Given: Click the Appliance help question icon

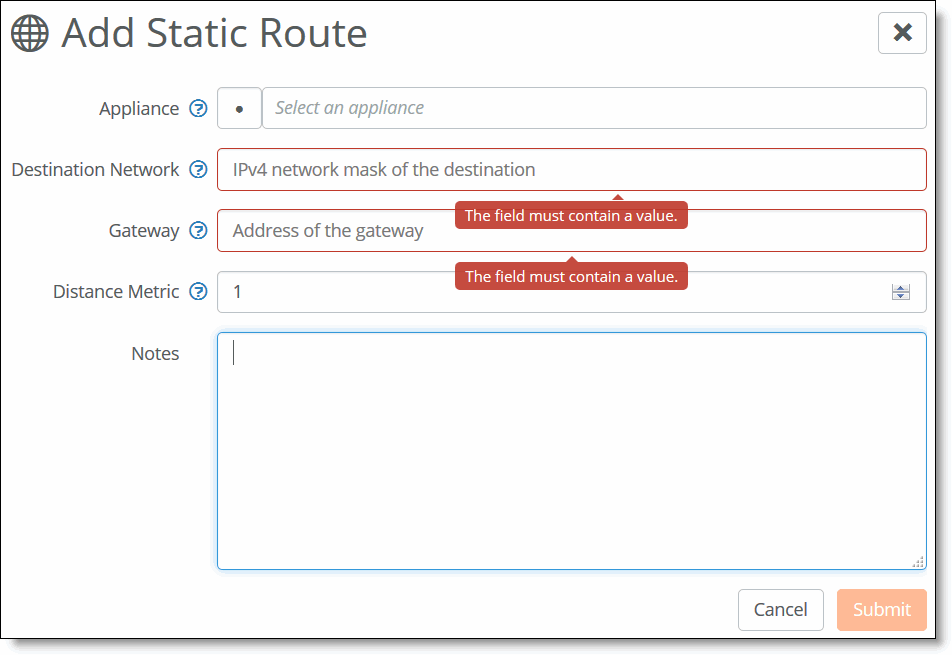Looking at the screenshot, I should tap(198, 109).
